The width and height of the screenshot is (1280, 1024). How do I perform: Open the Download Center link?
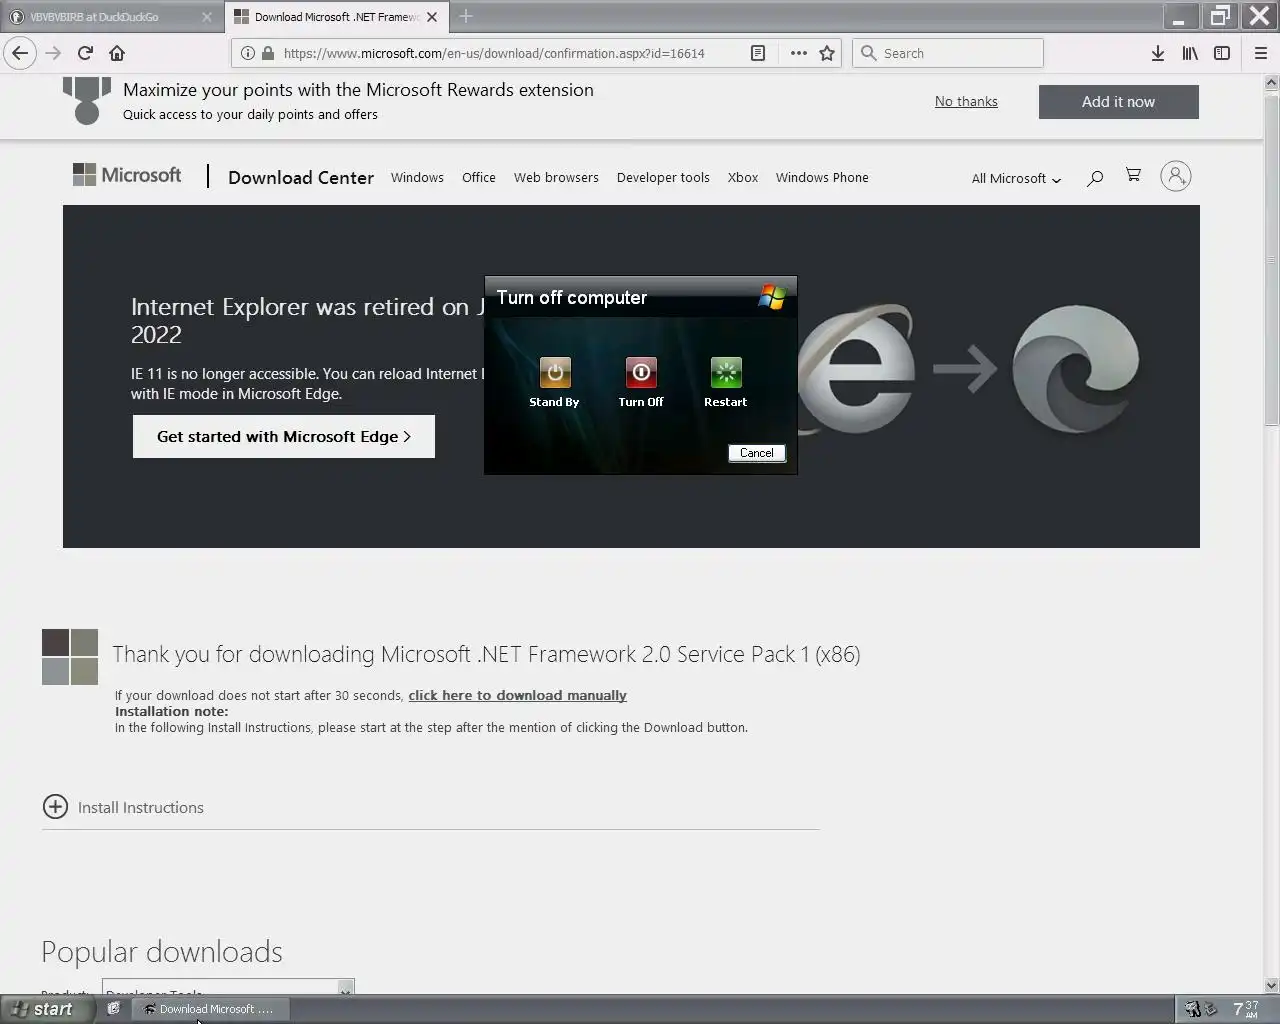click(x=301, y=177)
